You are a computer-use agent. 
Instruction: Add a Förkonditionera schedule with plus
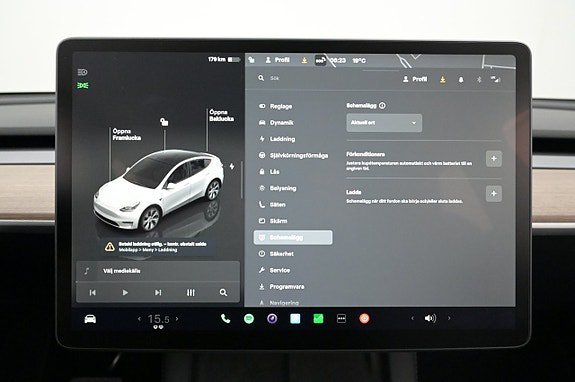[494, 159]
